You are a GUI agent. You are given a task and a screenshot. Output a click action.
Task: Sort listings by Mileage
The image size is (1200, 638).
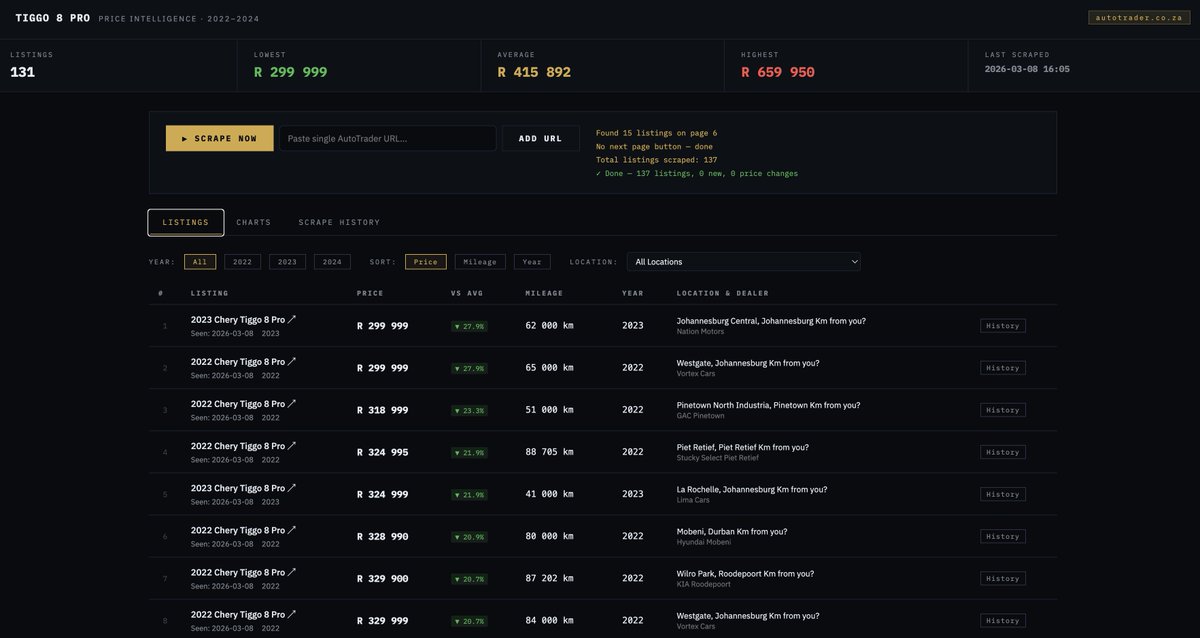480,262
